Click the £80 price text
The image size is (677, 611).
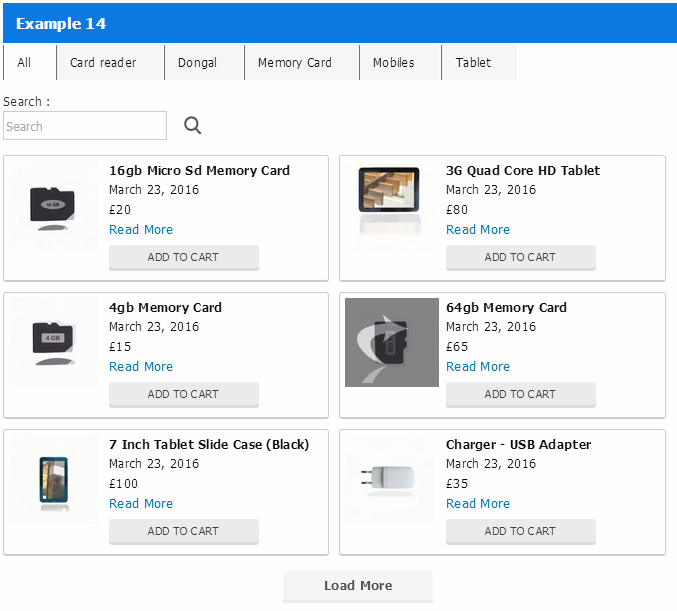click(x=457, y=210)
